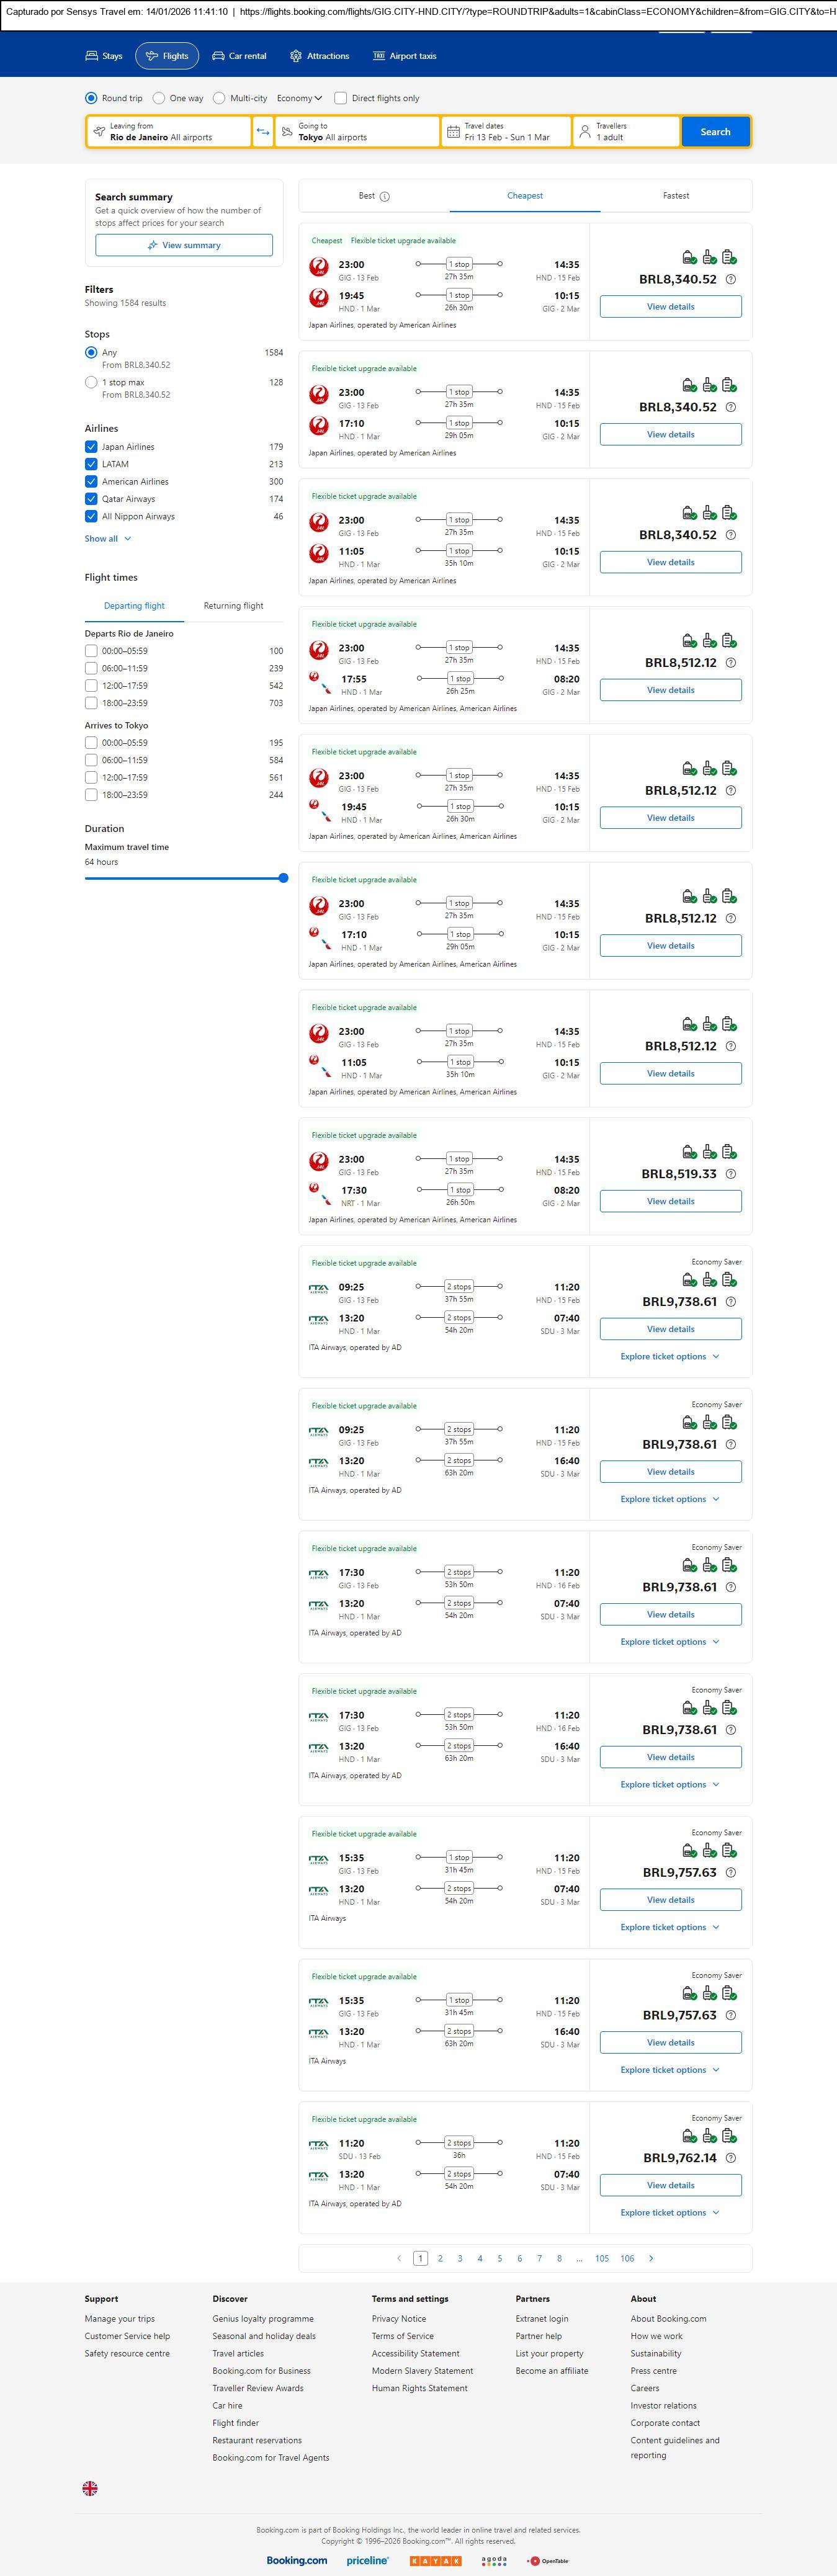Uncheck the Qatar Airways airline filter
837x2576 pixels.
click(x=91, y=499)
